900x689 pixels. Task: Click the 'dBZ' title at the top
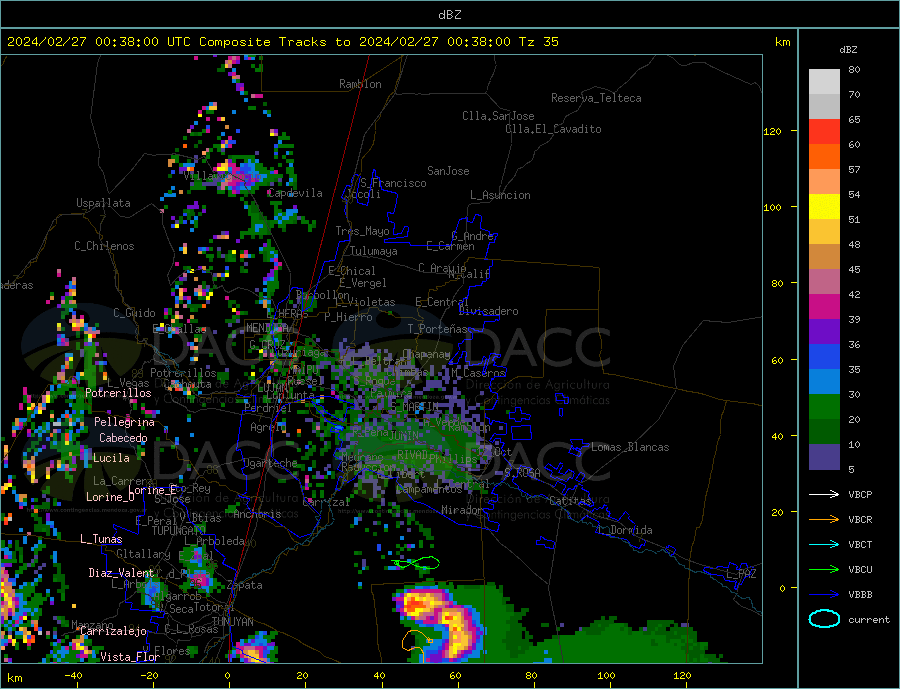pos(449,15)
